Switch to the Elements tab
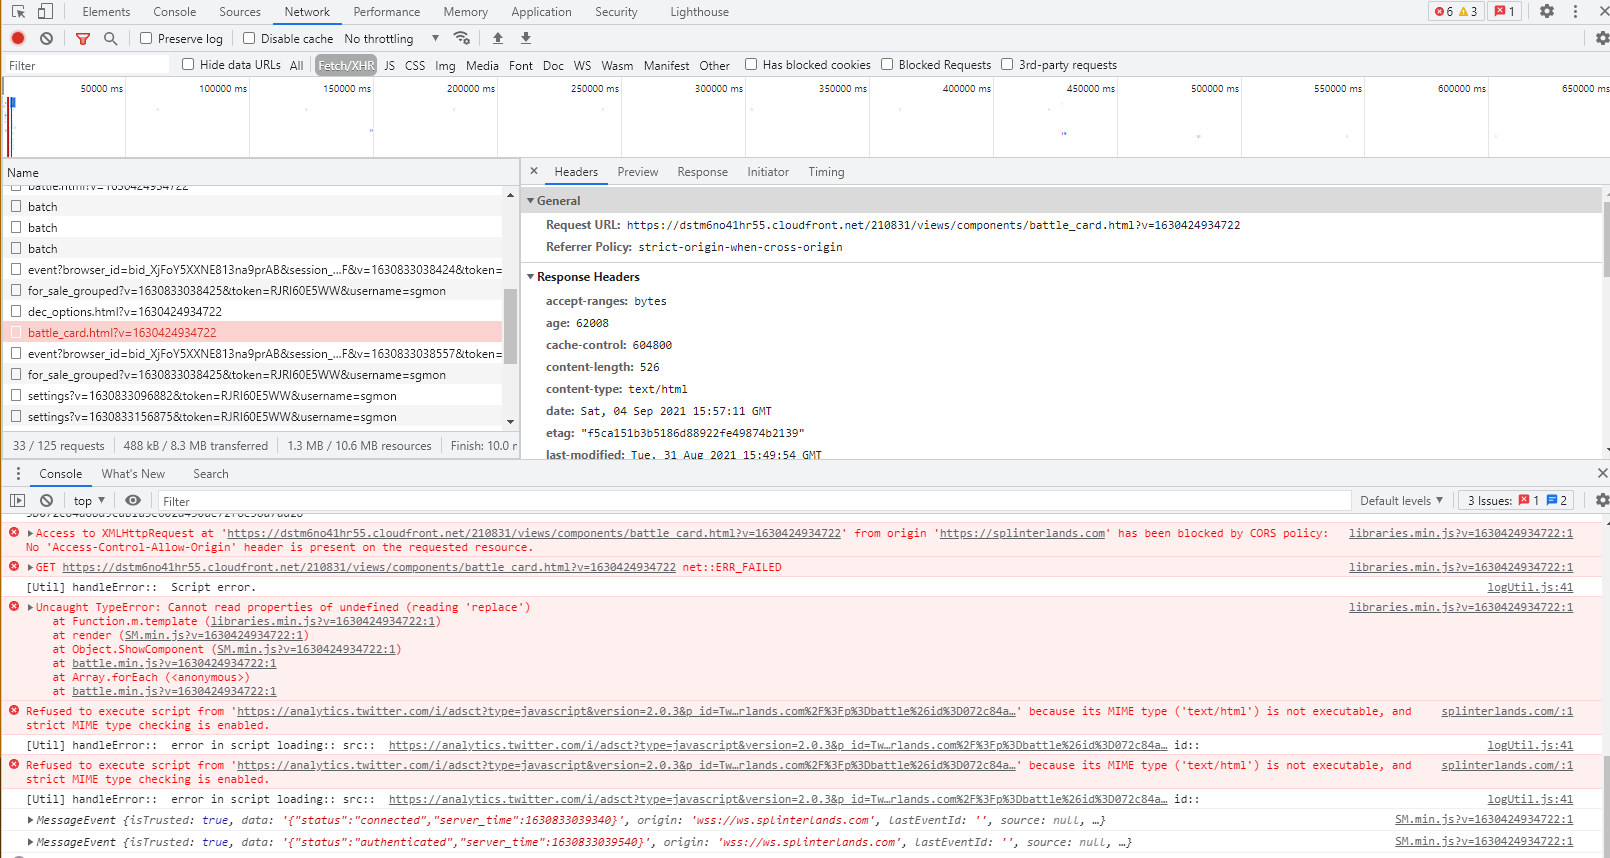The height and width of the screenshot is (858, 1610). click(106, 12)
